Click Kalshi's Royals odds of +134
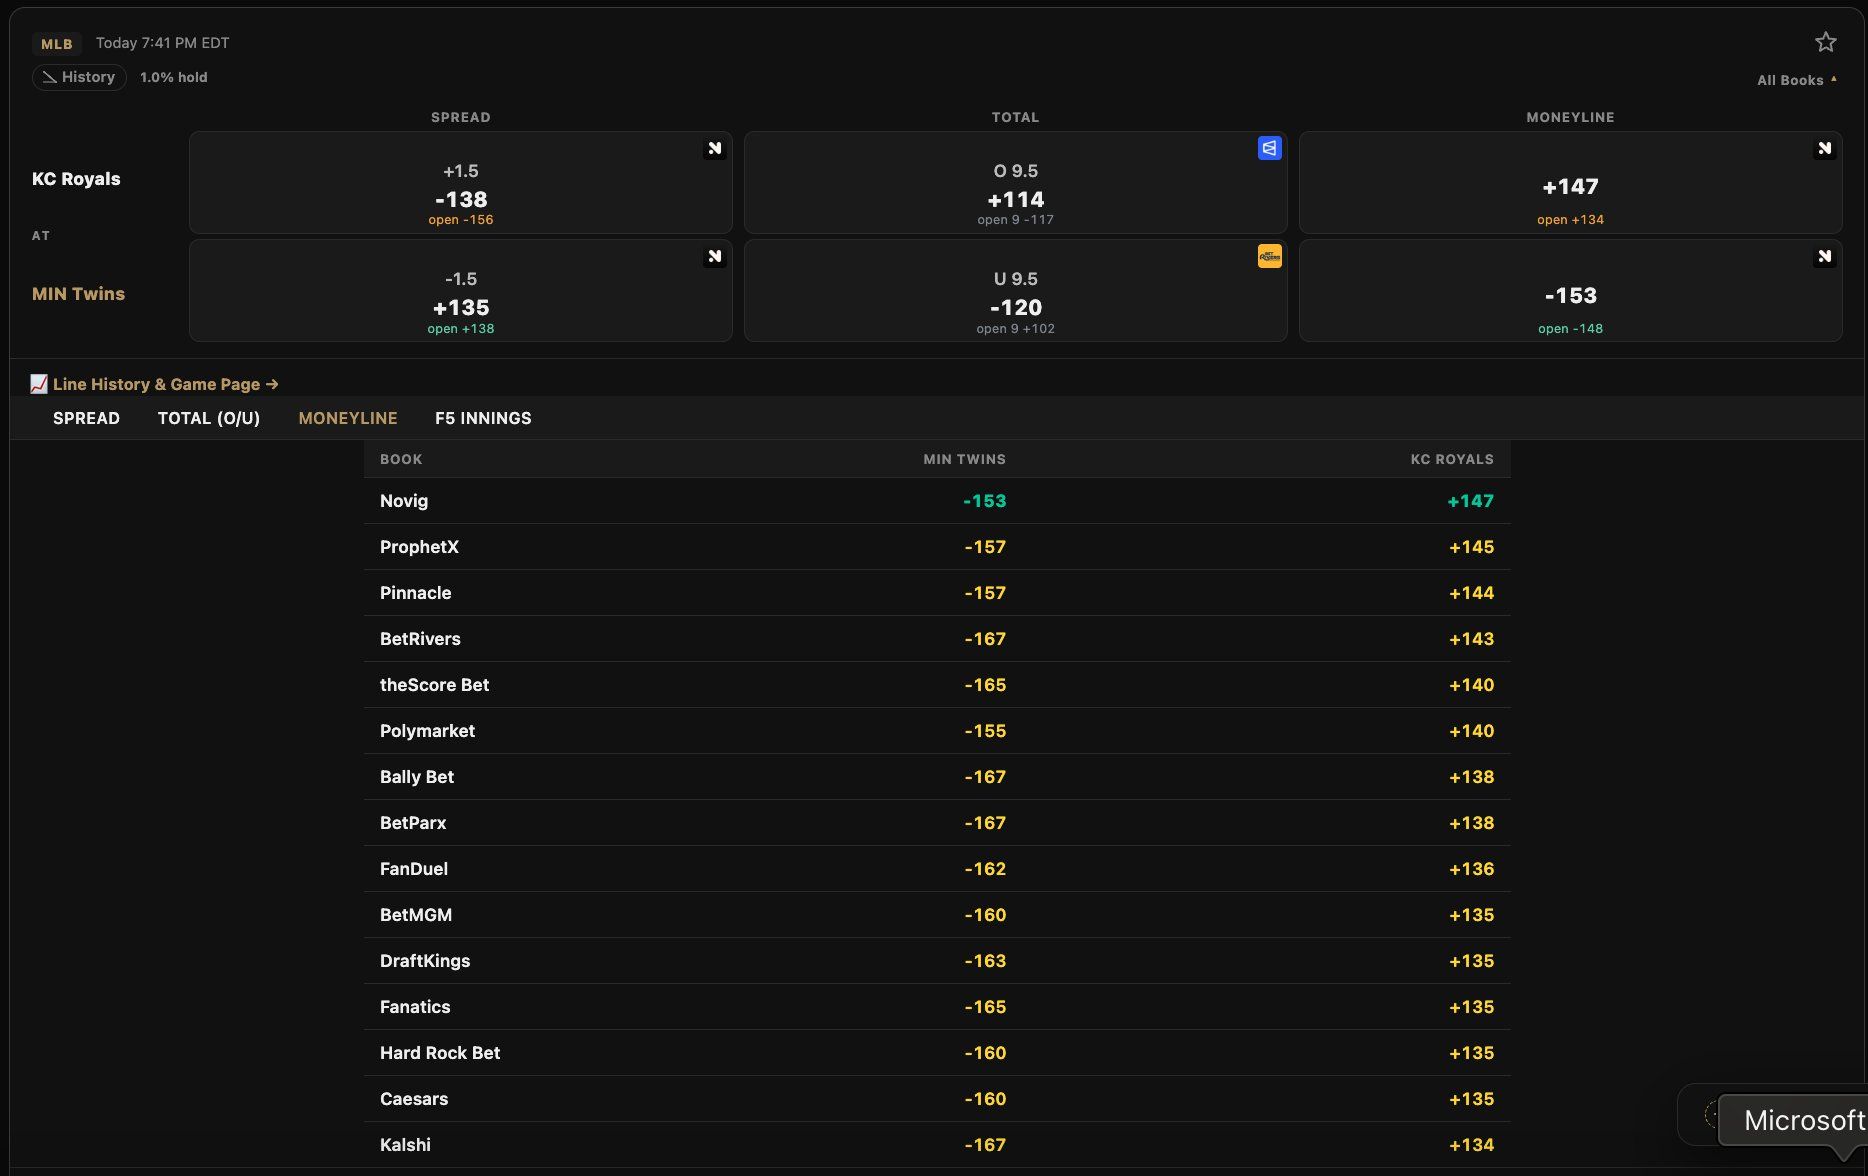Viewport: 1868px width, 1176px height. pos(1472,1145)
